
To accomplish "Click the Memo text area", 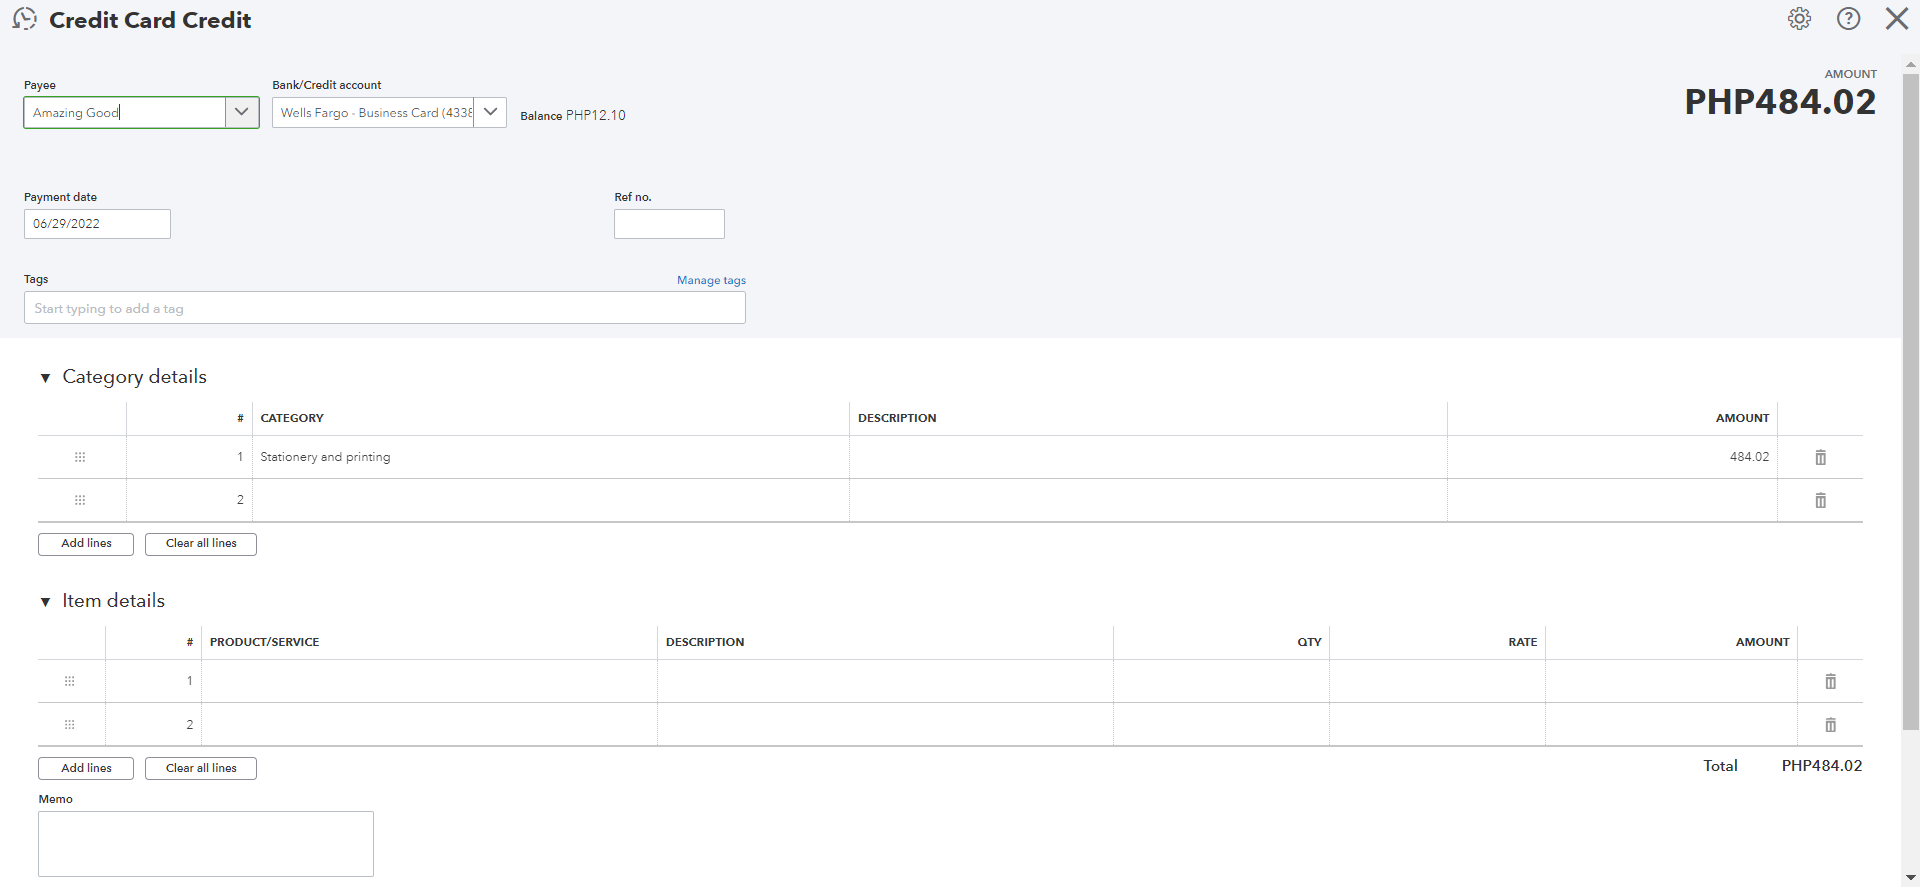I will [x=206, y=844].
